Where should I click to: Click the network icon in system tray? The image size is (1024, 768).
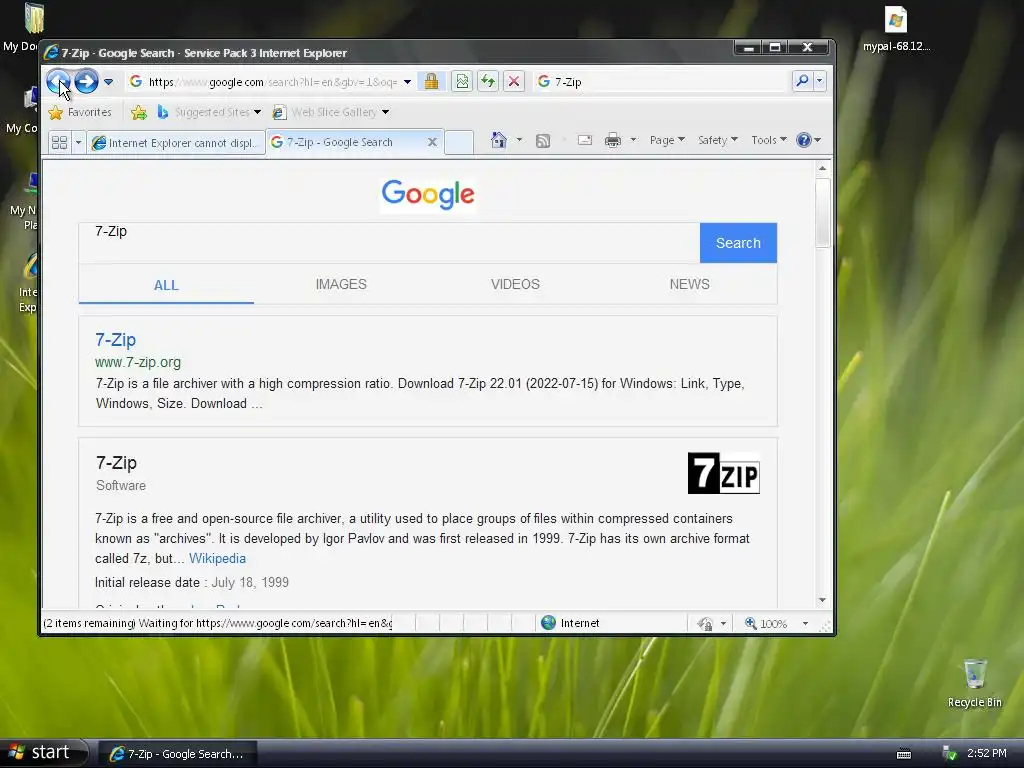[949, 754]
